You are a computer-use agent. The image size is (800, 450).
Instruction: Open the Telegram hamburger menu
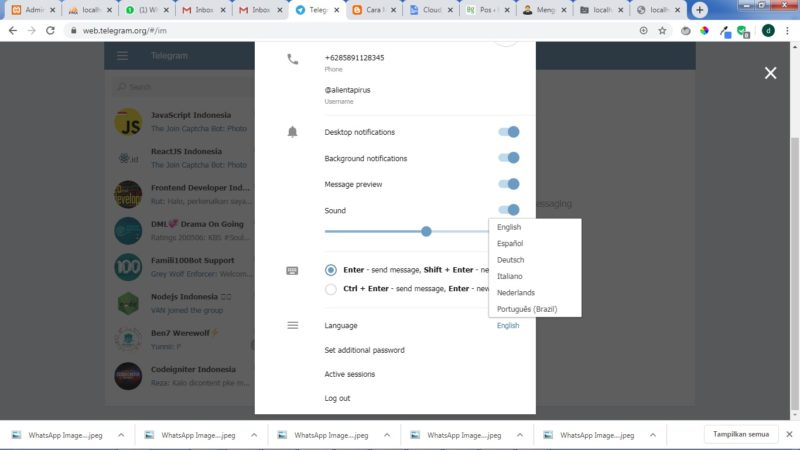click(x=122, y=56)
